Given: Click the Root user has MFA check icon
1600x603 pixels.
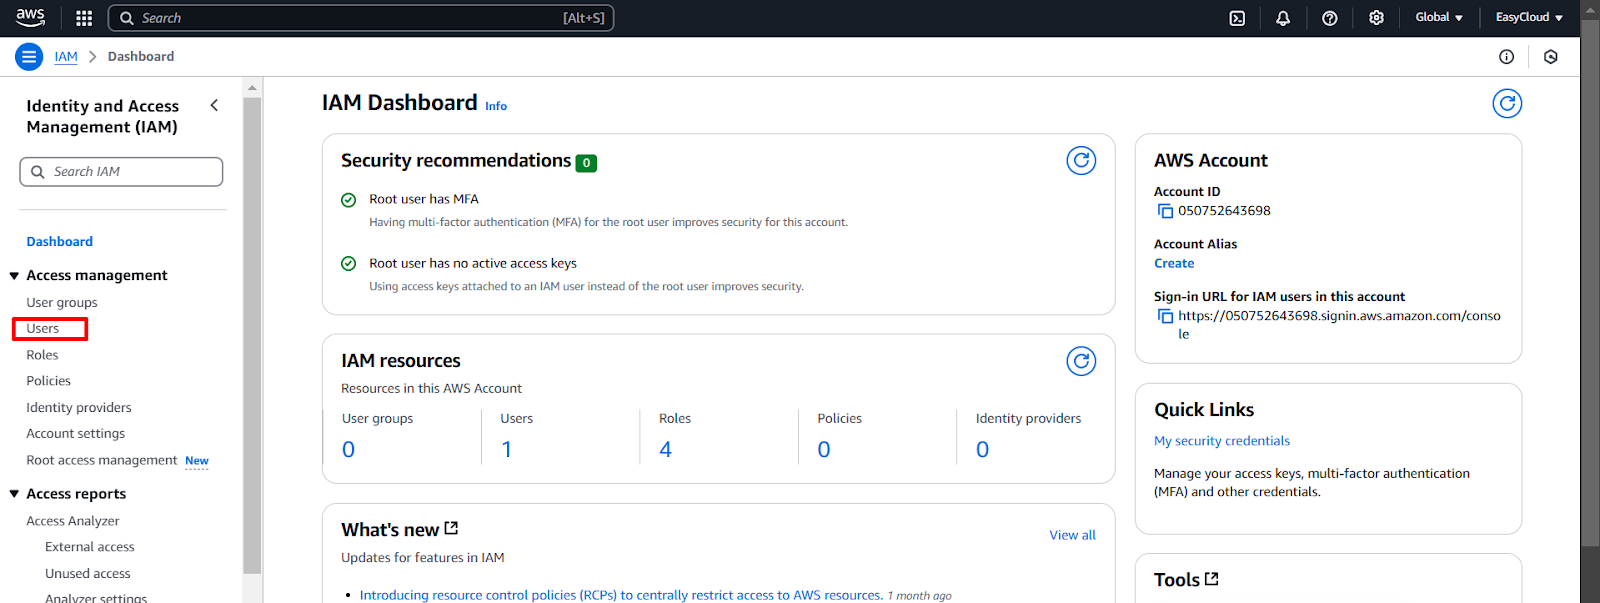Looking at the screenshot, I should [349, 200].
